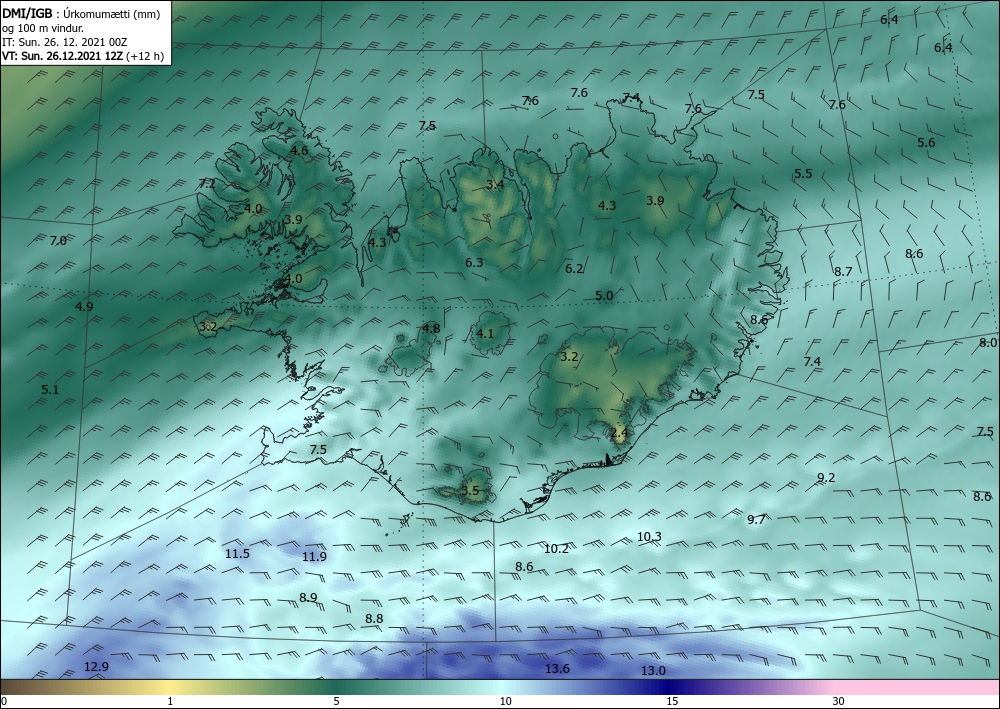Select the 10.3 value label
This screenshot has width=1000, height=709.
click(649, 537)
